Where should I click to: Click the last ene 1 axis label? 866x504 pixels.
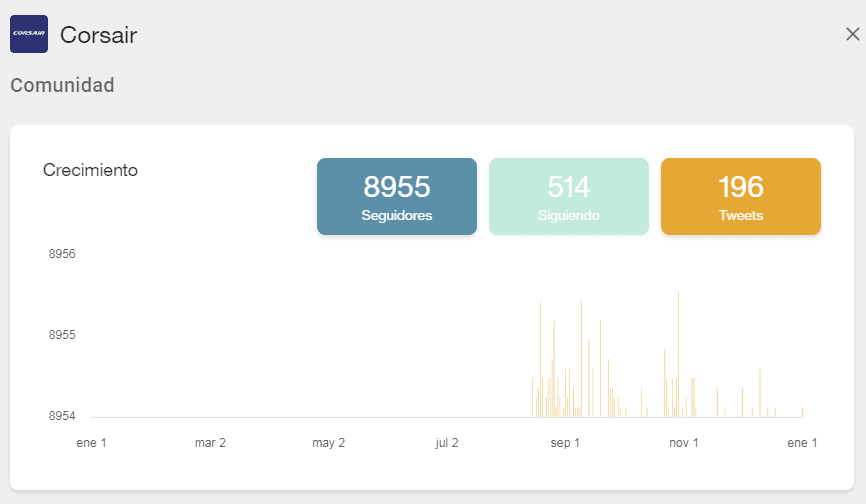click(802, 443)
